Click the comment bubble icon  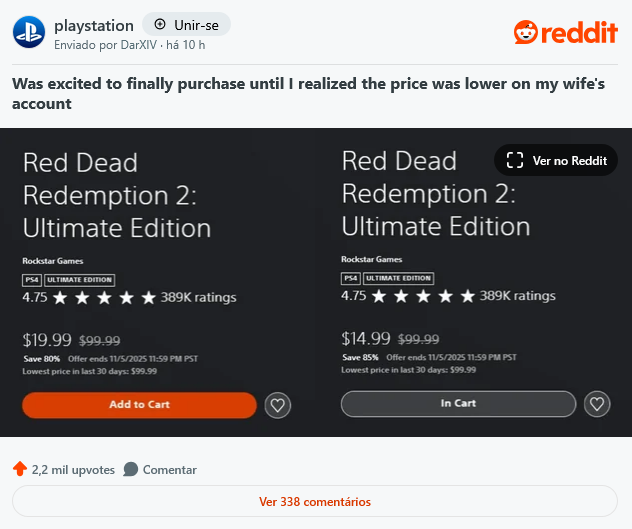tap(131, 469)
